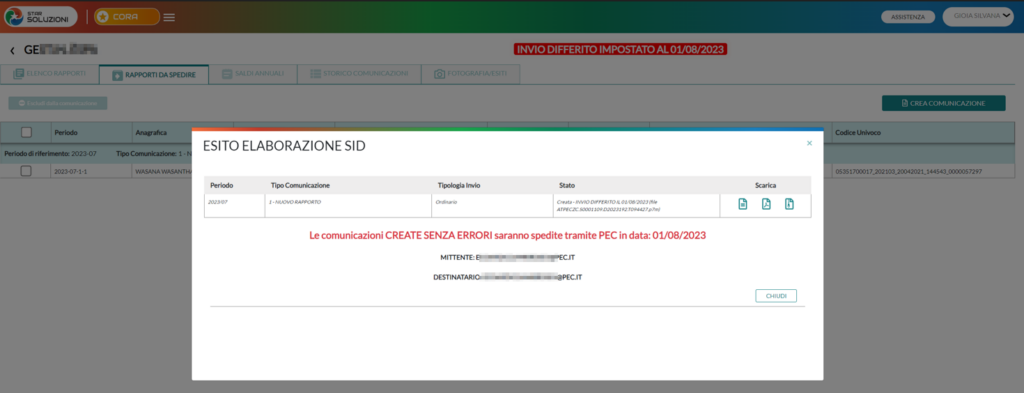Viewport: 1024px width, 393px height.
Task: Click the Escludi dalla comunicazione button
Action: 58,103
